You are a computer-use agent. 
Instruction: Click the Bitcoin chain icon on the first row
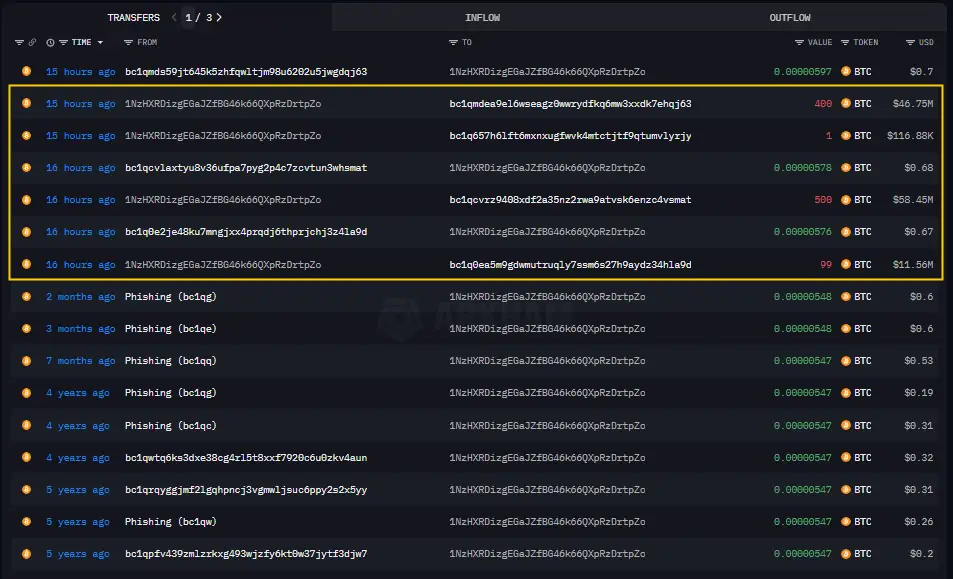pyautogui.click(x=26, y=72)
